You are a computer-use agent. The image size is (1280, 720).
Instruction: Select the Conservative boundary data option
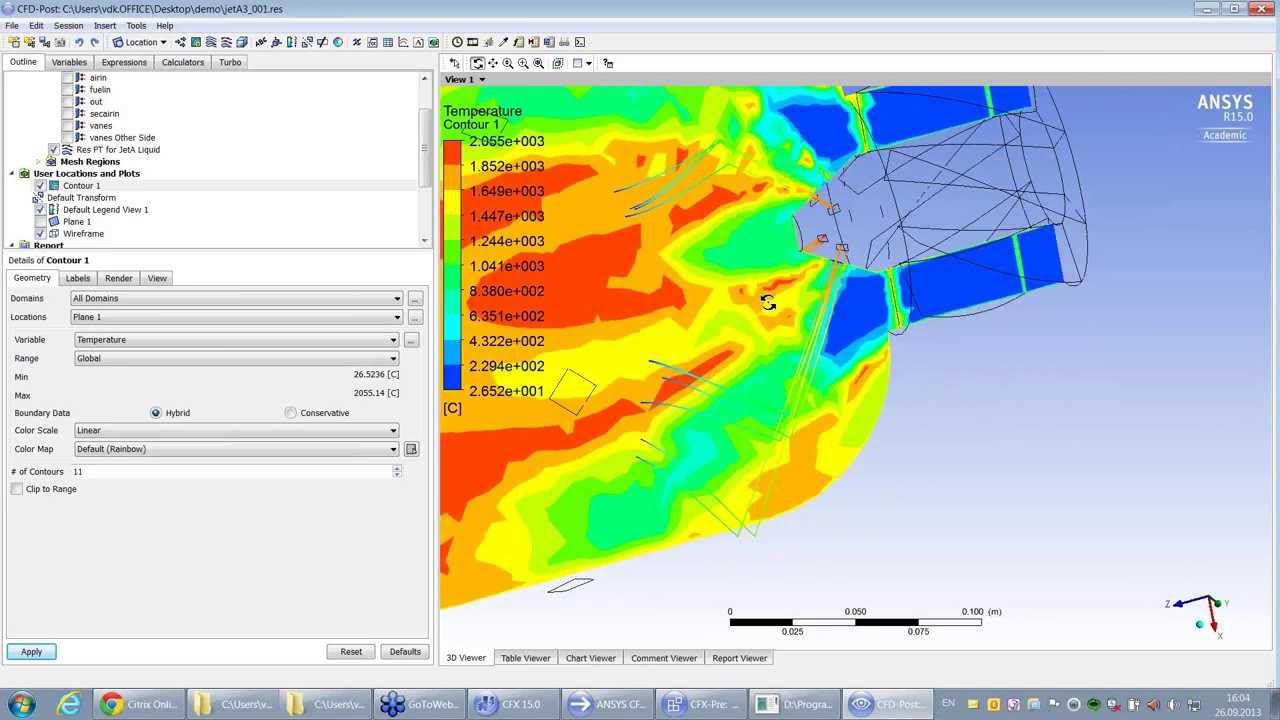[x=291, y=413]
